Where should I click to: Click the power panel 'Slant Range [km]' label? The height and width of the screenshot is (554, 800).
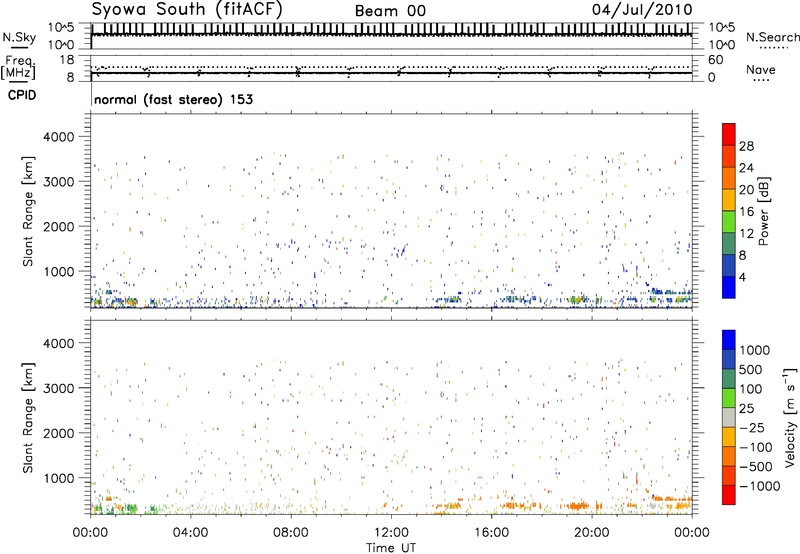tap(28, 211)
